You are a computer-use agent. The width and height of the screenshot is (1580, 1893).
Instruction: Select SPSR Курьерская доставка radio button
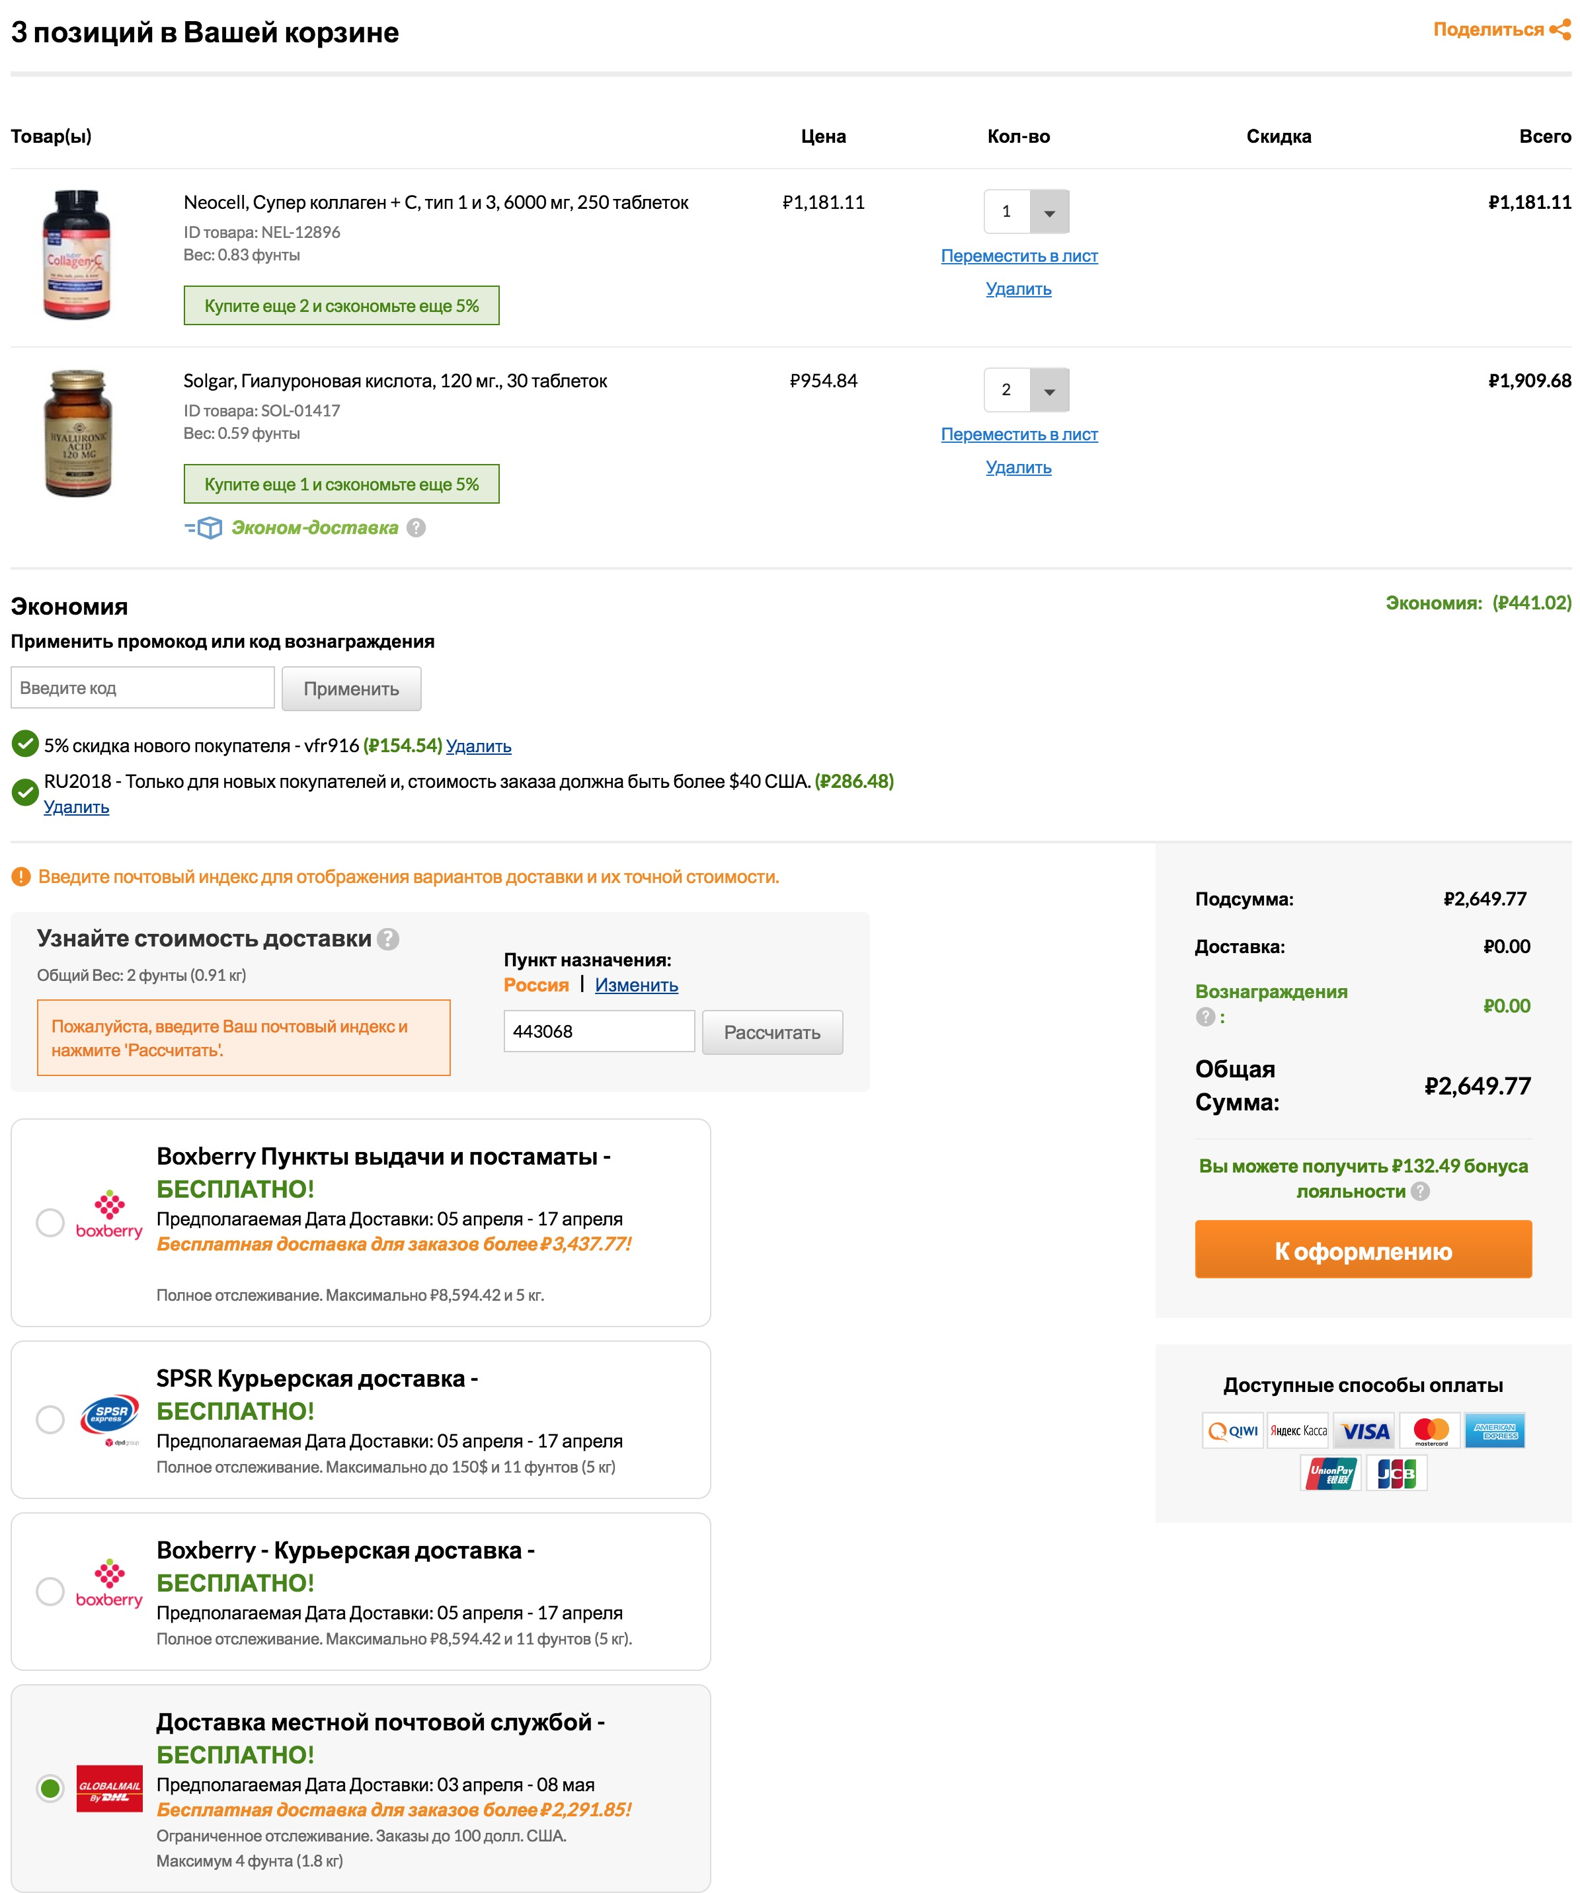[50, 1419]
